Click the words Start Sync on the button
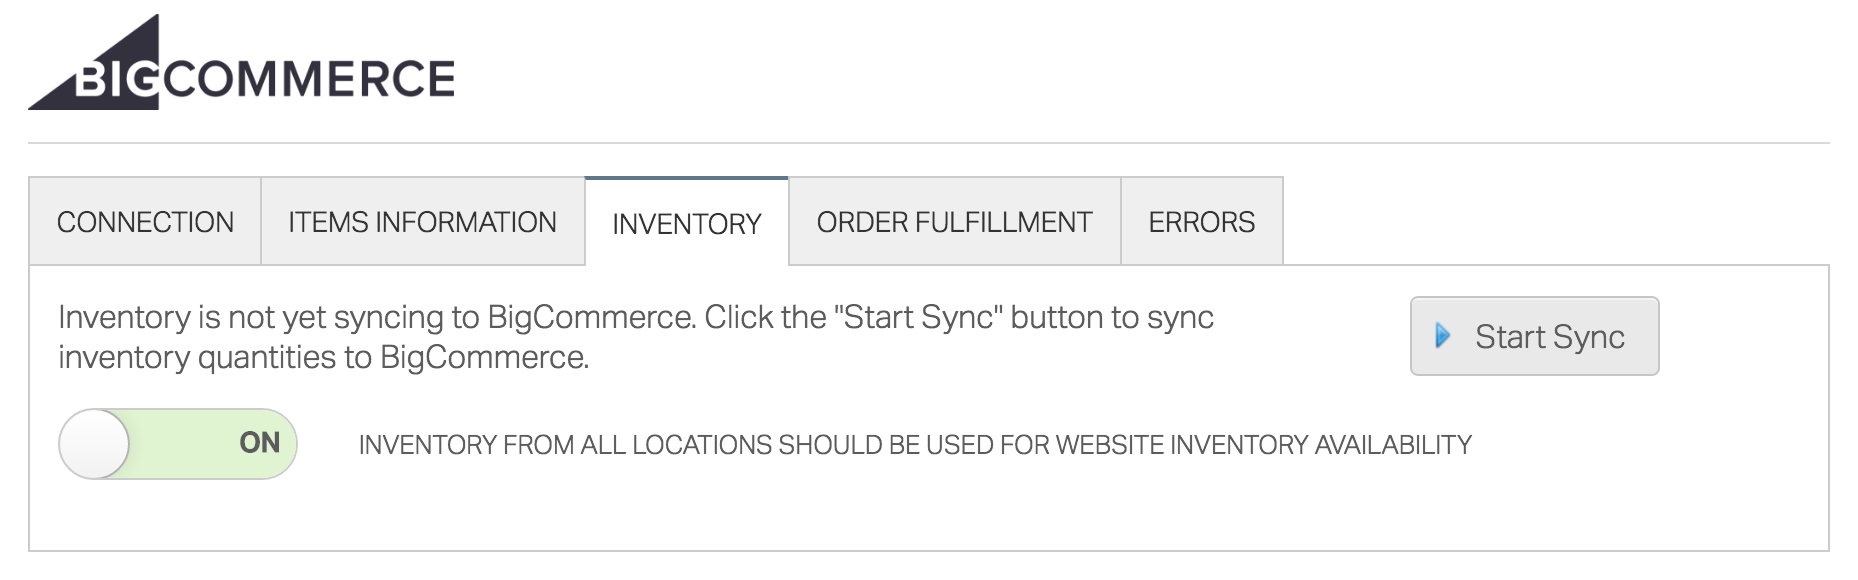Image resolution: width=1858 pixels, height=580 pixels. click(x=1550, y=337)
